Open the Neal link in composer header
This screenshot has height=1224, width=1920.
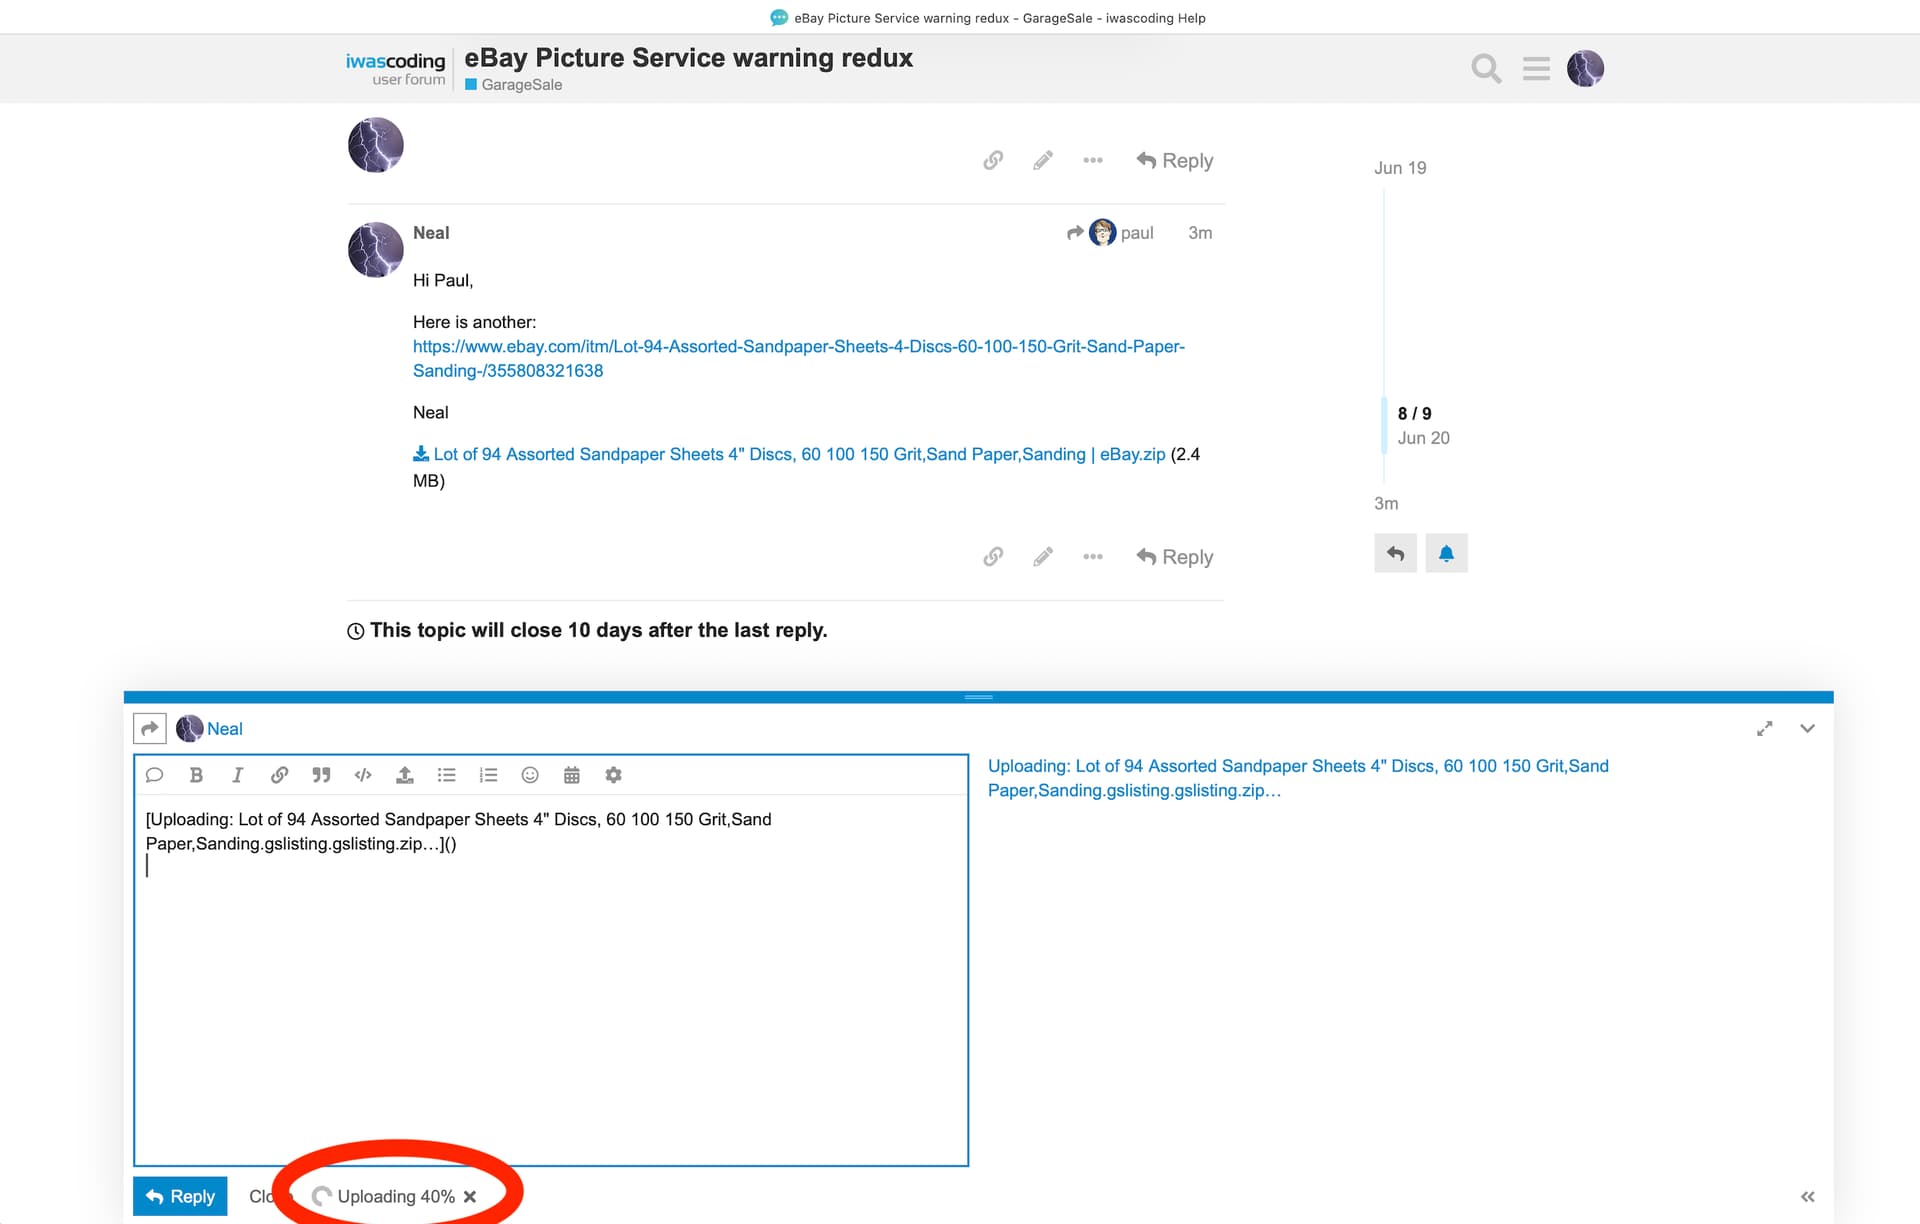tap(225, 728)
